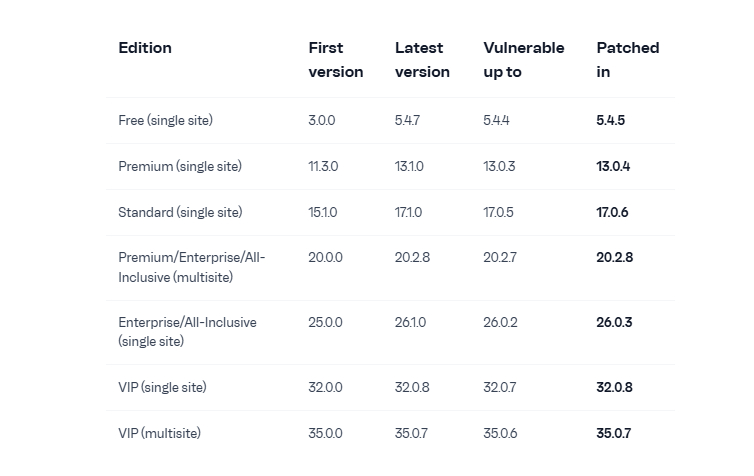
Task: Click Enterprise/All-Inclusive (single site) edition
Action: coord(187,332)
